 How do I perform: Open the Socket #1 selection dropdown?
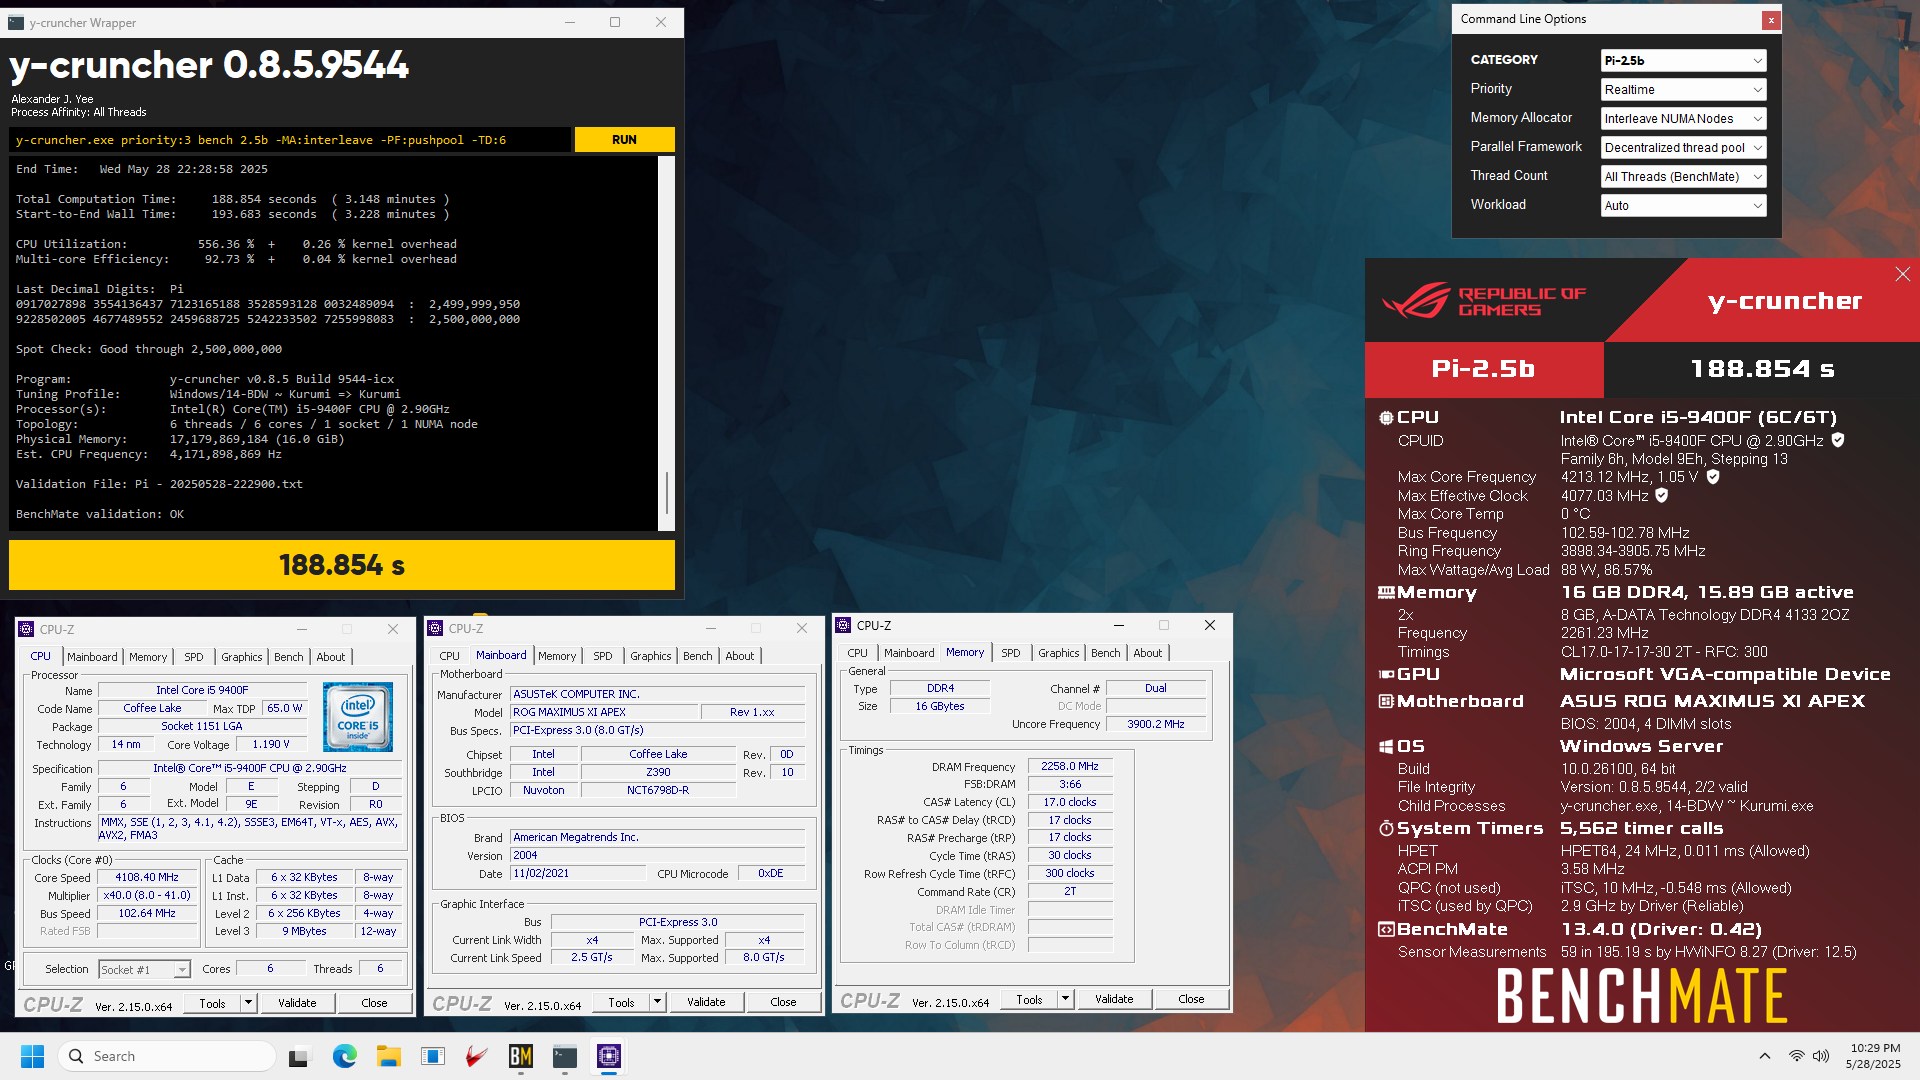[144, 970]
